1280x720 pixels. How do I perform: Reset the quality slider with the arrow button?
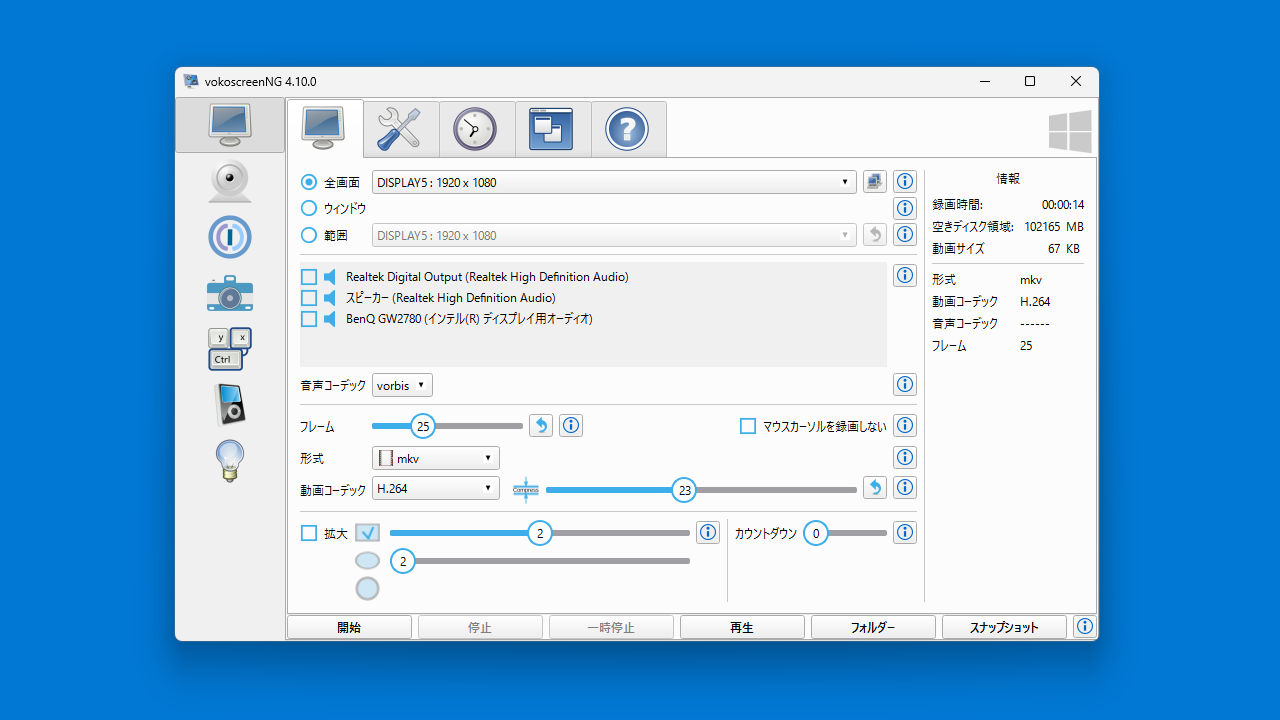875,488
